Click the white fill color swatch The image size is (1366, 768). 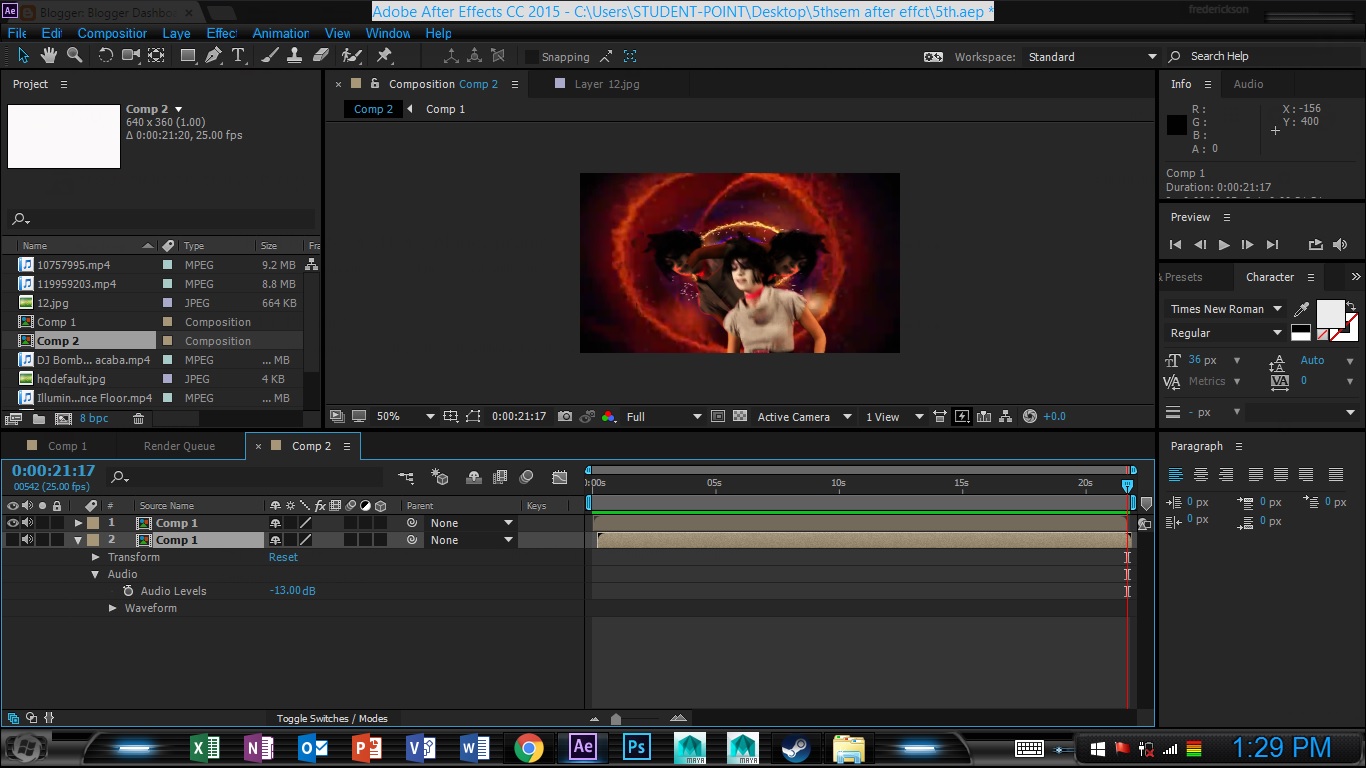pyautogui.click(x=1330, y=314)
